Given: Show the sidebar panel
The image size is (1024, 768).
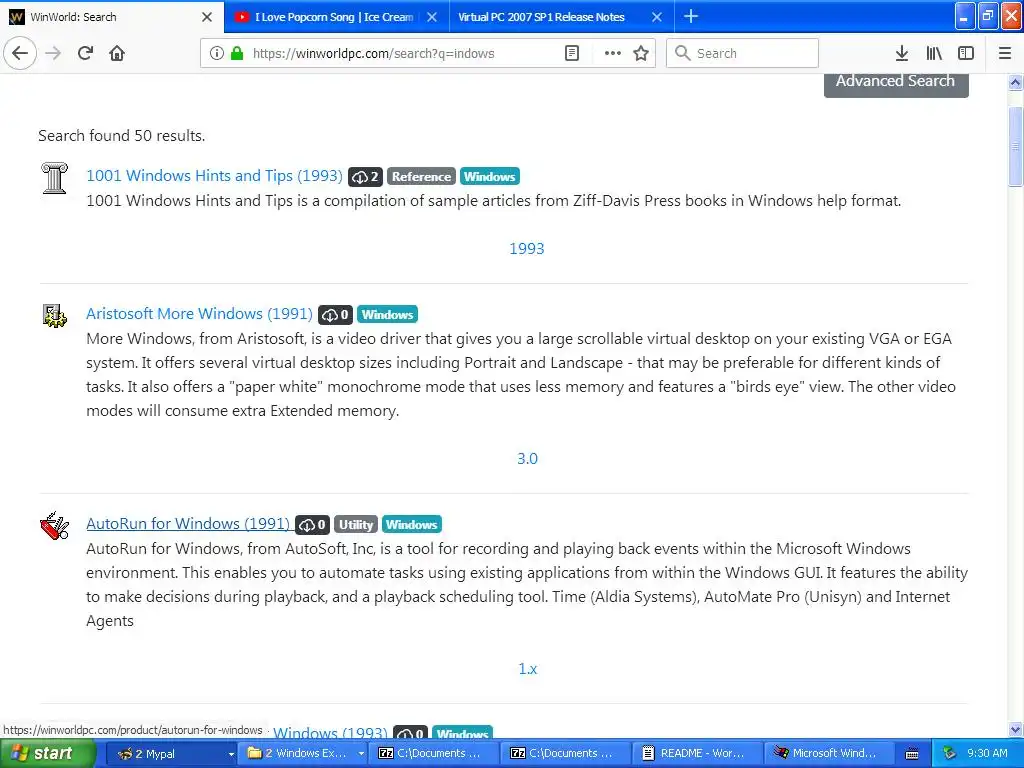Looking at the screenshot, I should pos(966,53).
